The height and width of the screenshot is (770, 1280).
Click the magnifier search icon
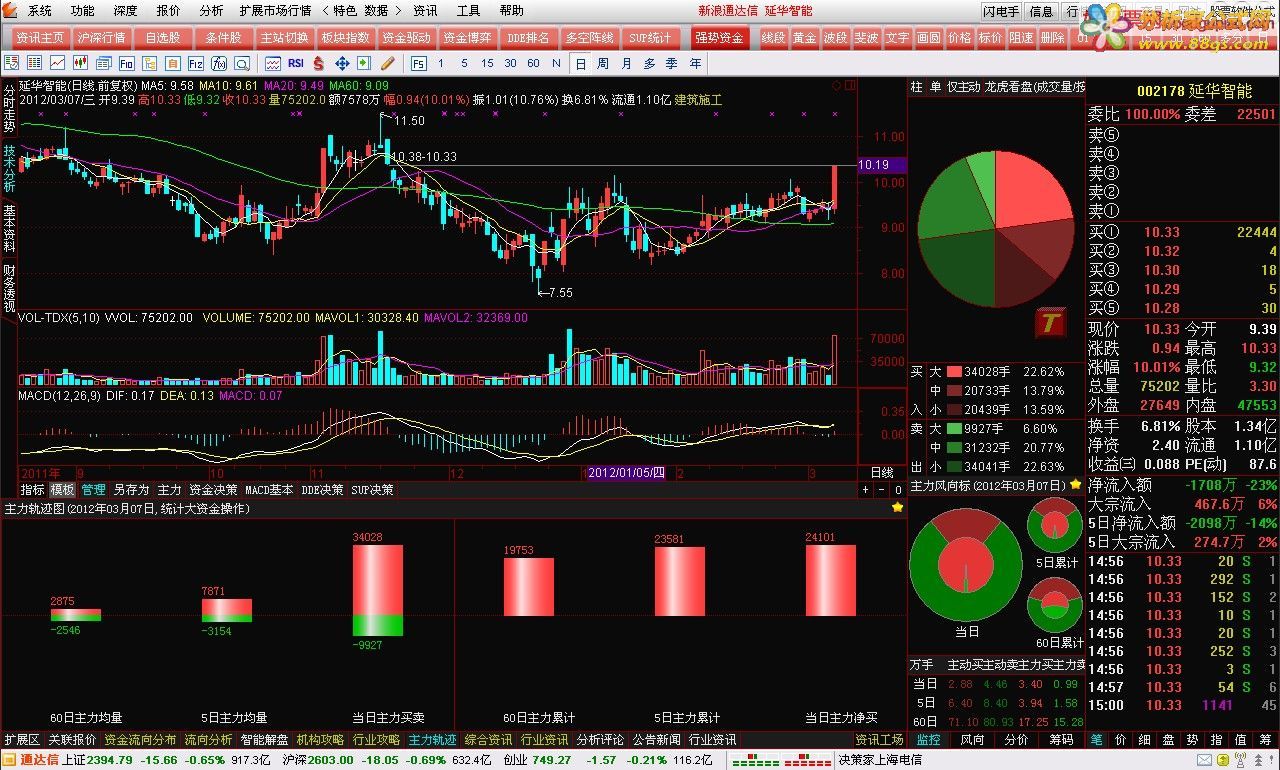242,63
